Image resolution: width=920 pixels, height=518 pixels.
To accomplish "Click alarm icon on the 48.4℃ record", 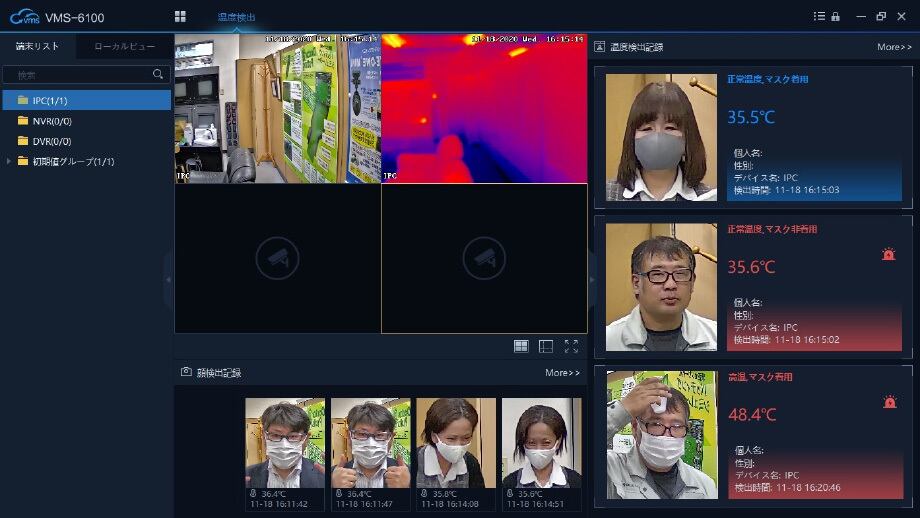I will click(889, 402).
